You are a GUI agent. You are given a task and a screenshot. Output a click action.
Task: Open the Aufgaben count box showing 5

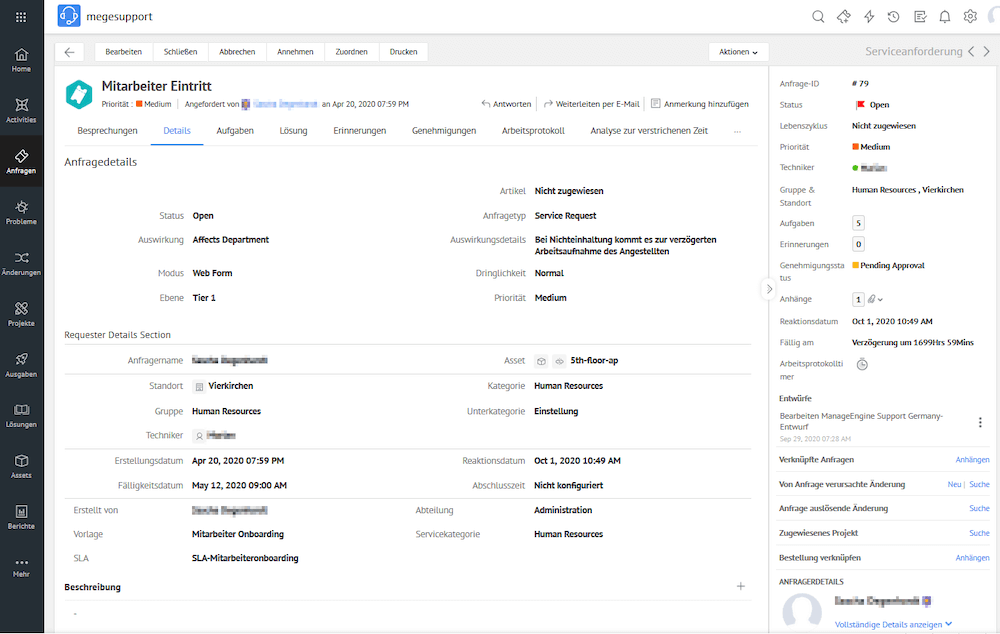pos(858,223)
